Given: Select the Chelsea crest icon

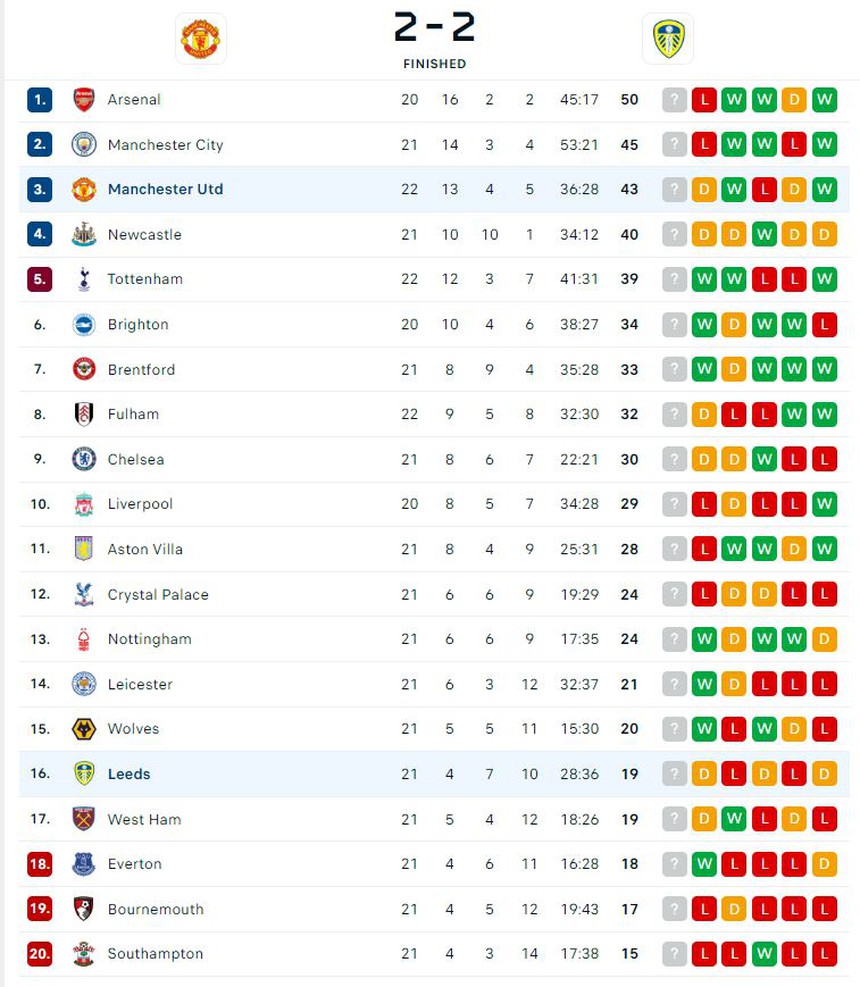Looking at the screenshot, I should pos(84,459).
